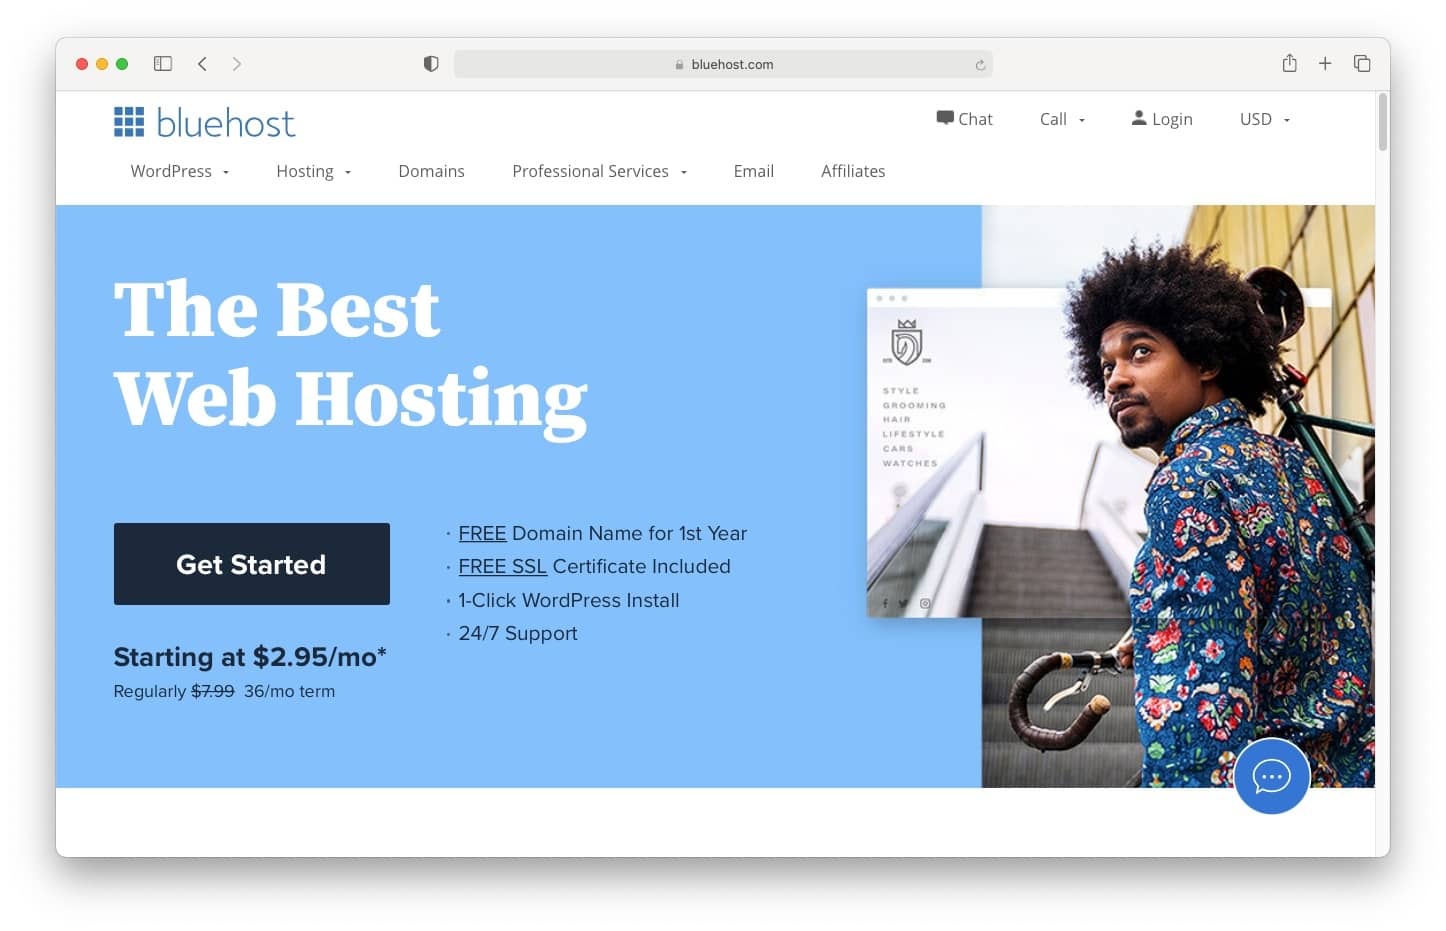
Task: Click the FREE SSL link
Action: (x=502, y=566)
